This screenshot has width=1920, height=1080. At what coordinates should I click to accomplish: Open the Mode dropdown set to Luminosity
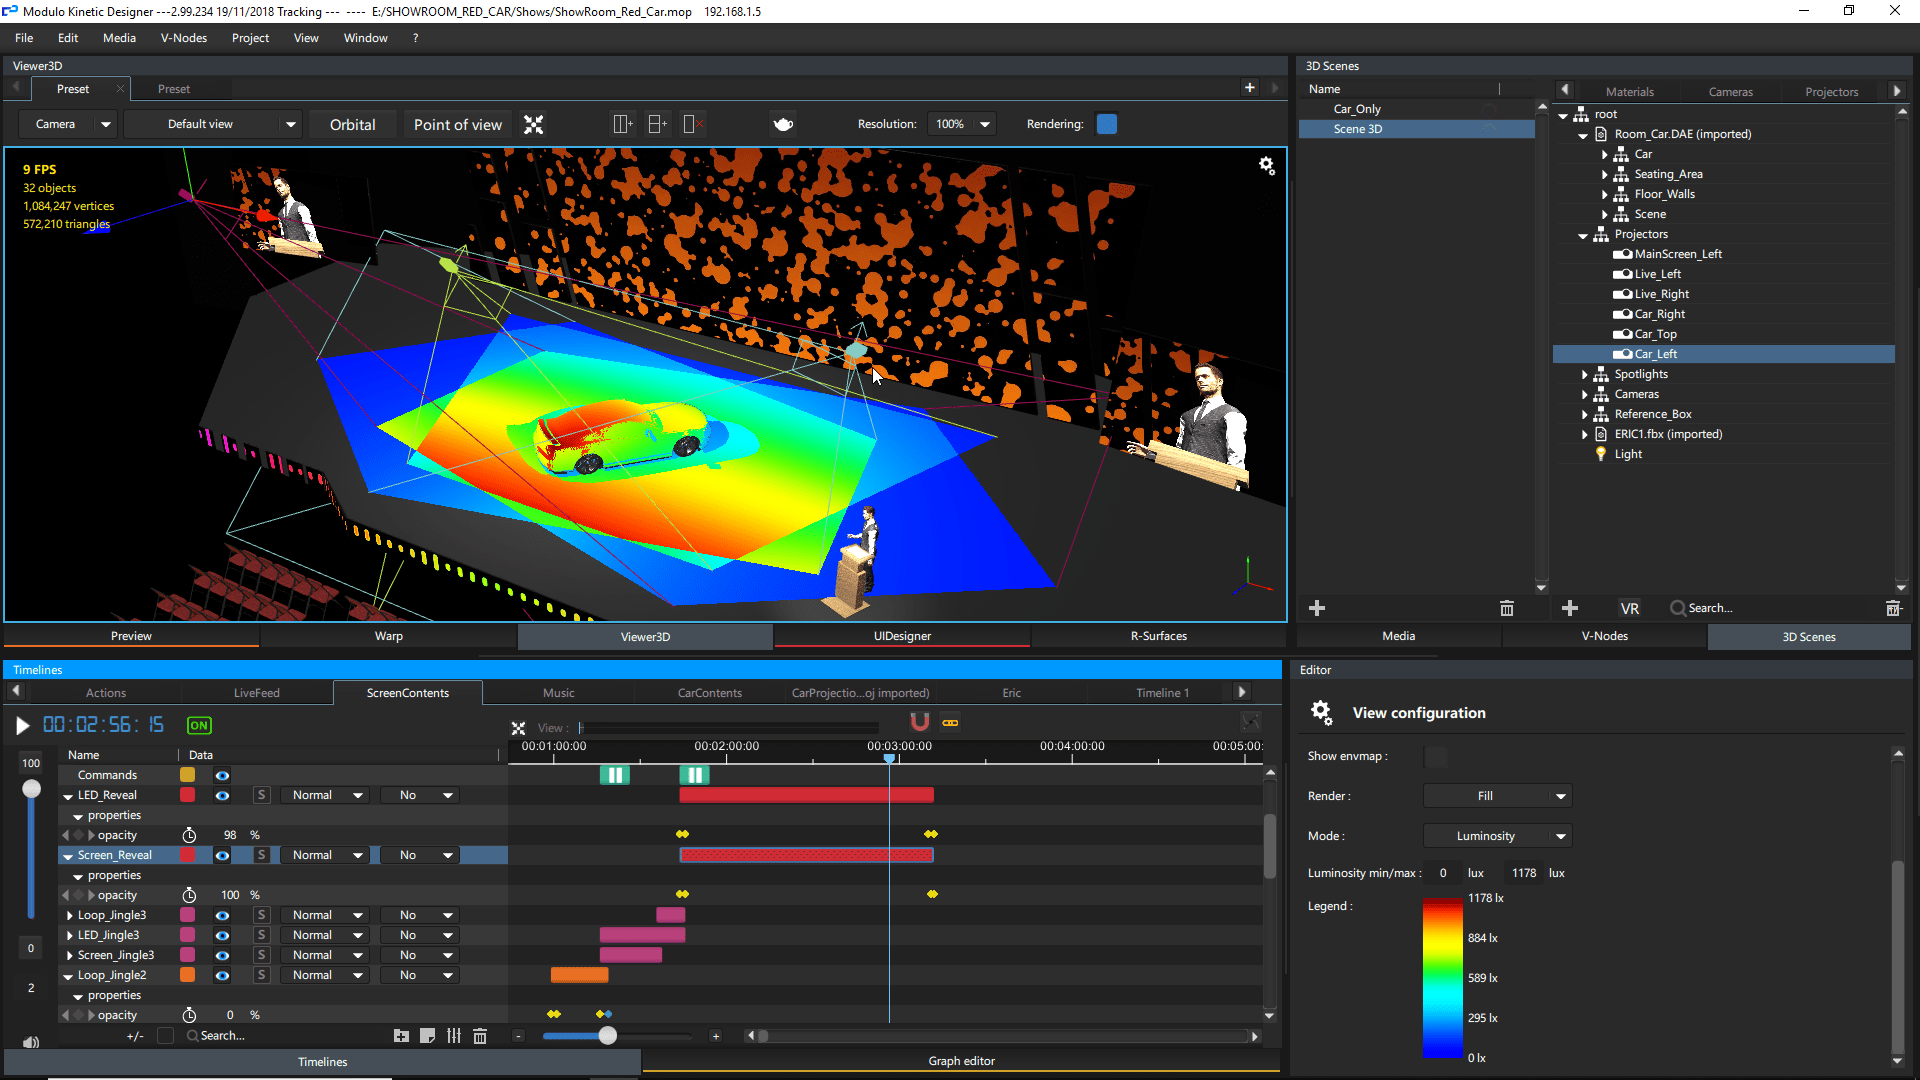click(x=1497, y=835)
